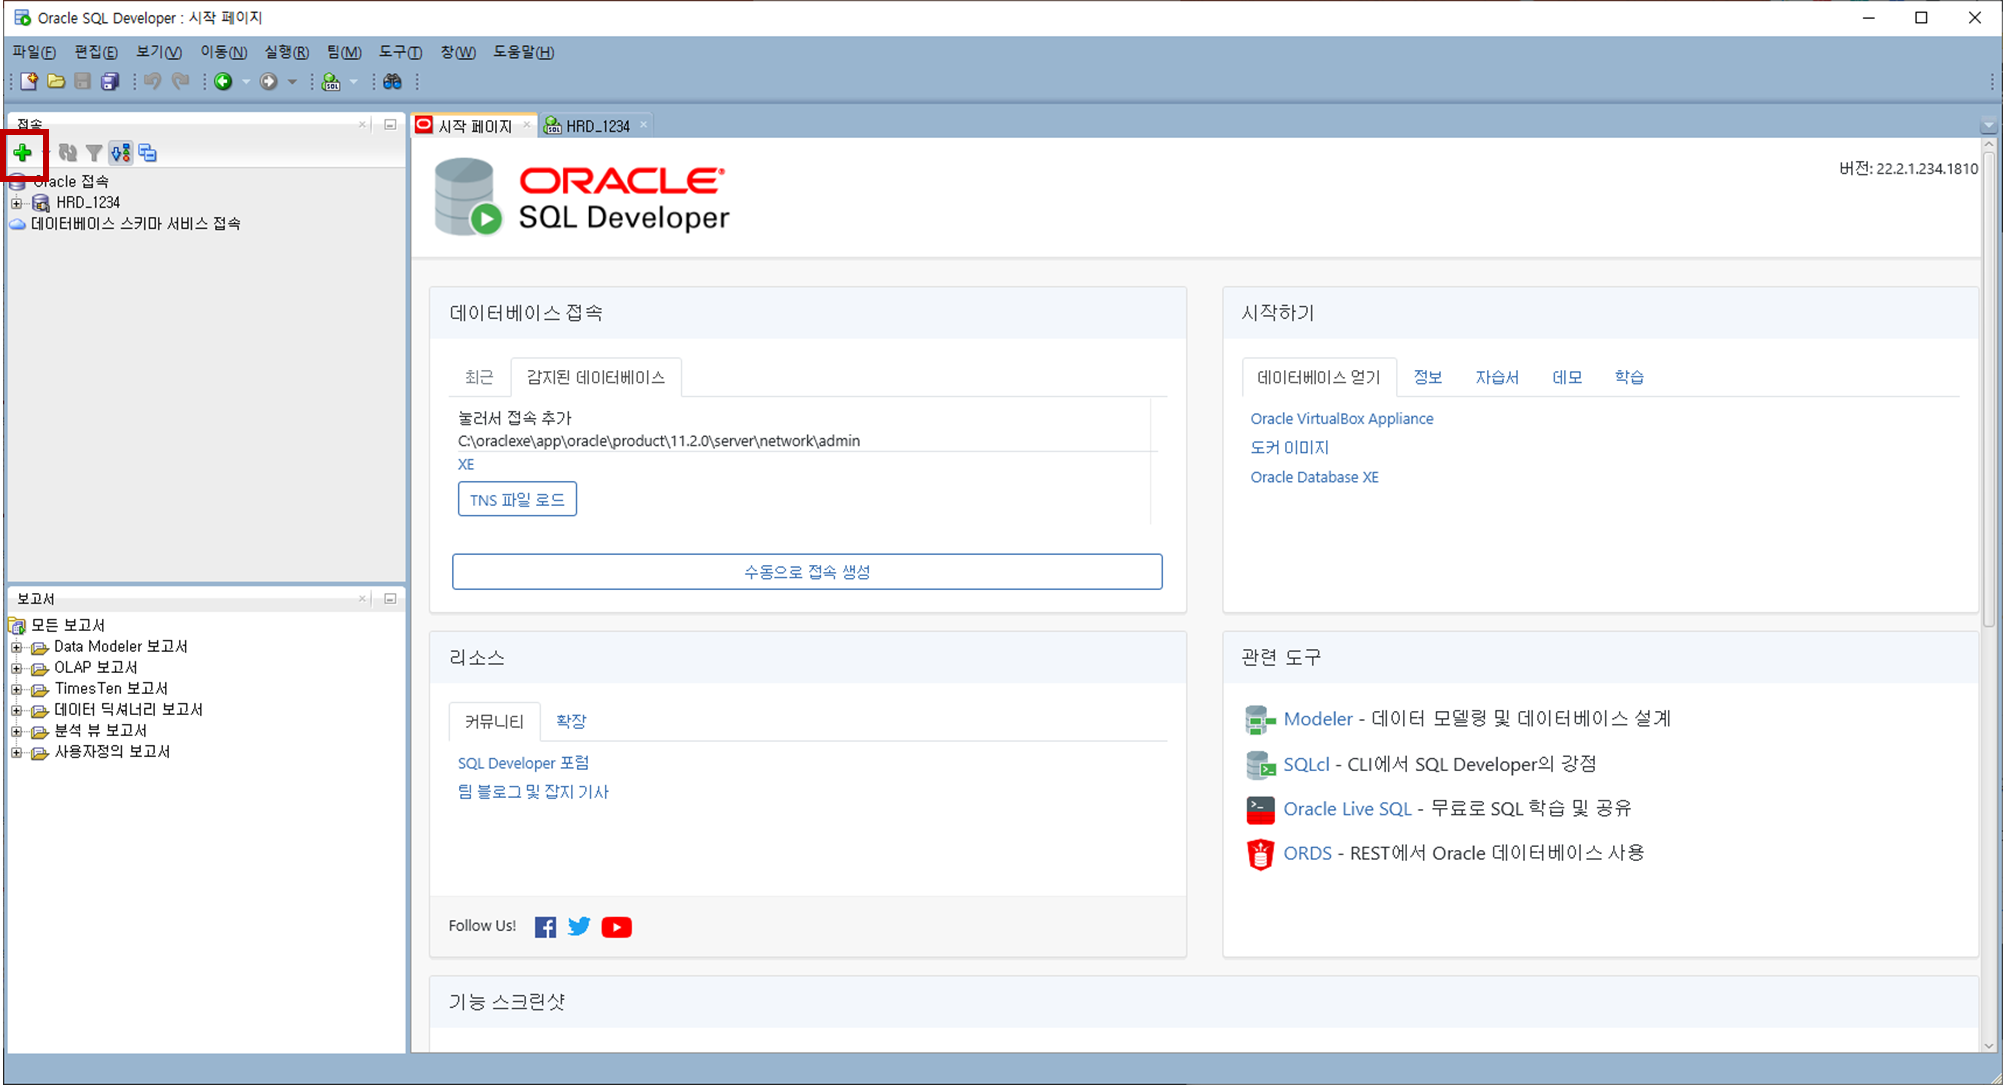Click the gray Forward navigation icon
This screenshot has width=2003, height=1085.
269,82
